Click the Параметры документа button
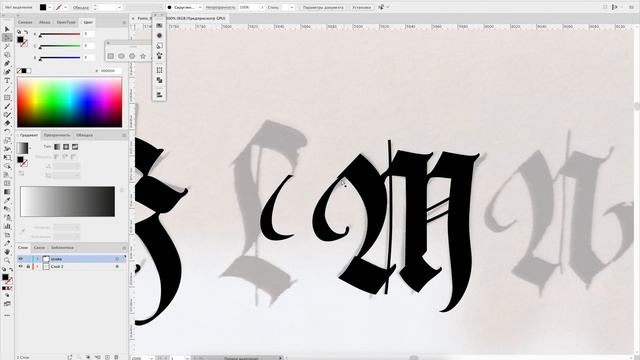Screen dimensions: 640x360 [x=323, y=7]
